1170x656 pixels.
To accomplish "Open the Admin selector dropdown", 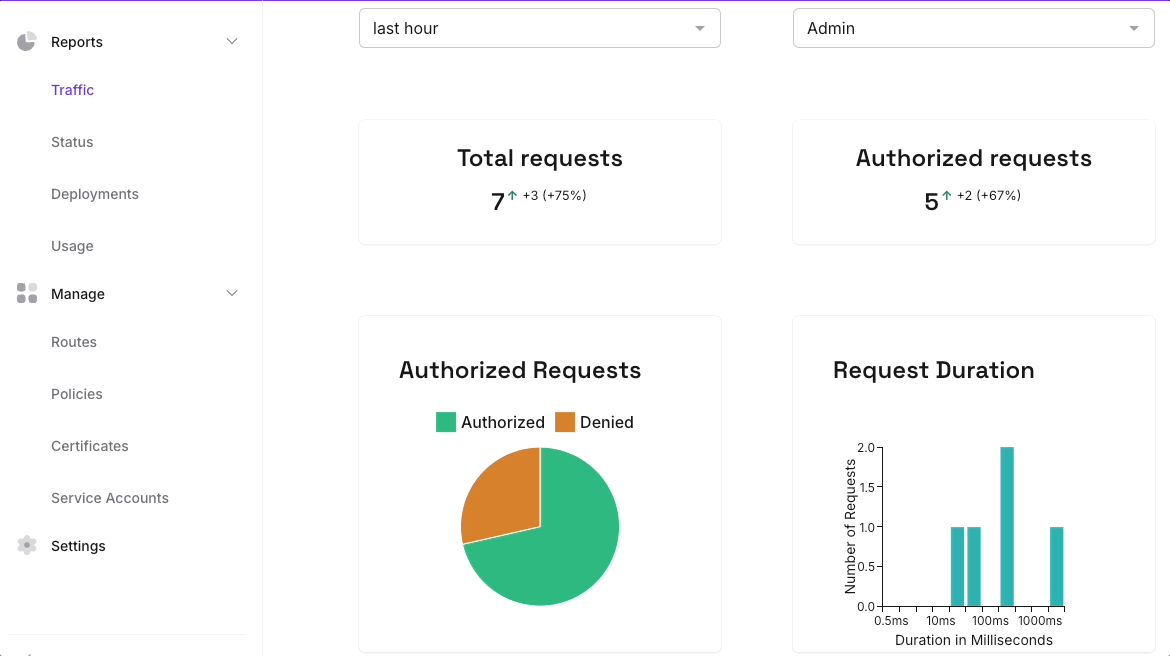I will coord(972,28).
